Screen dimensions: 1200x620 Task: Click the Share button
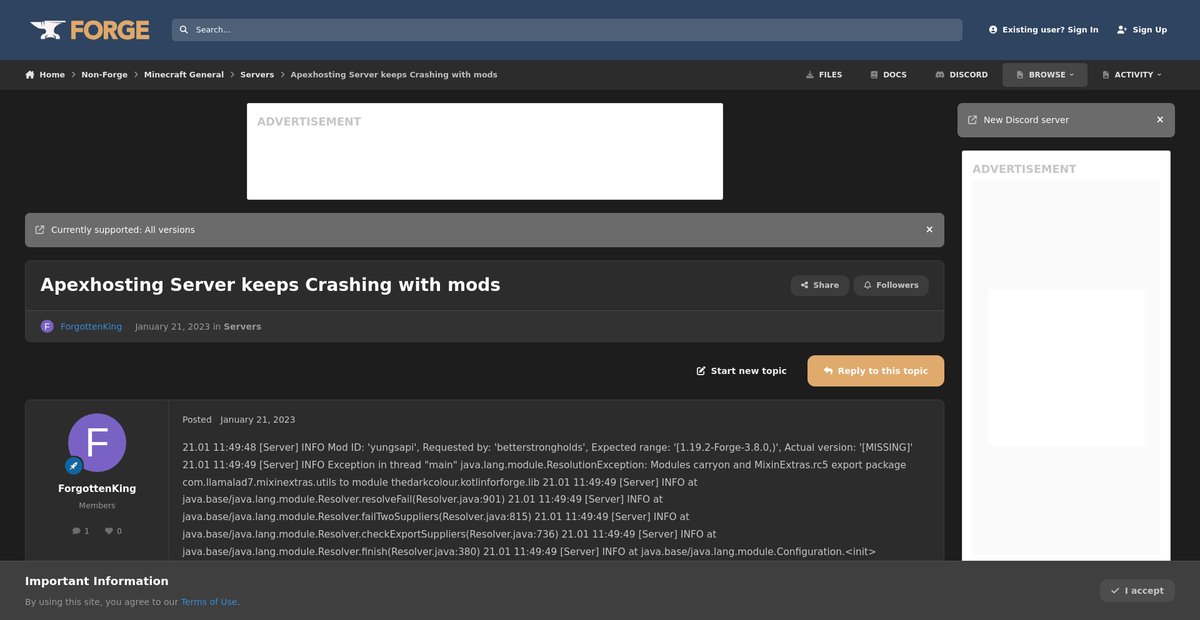(820, 285)
